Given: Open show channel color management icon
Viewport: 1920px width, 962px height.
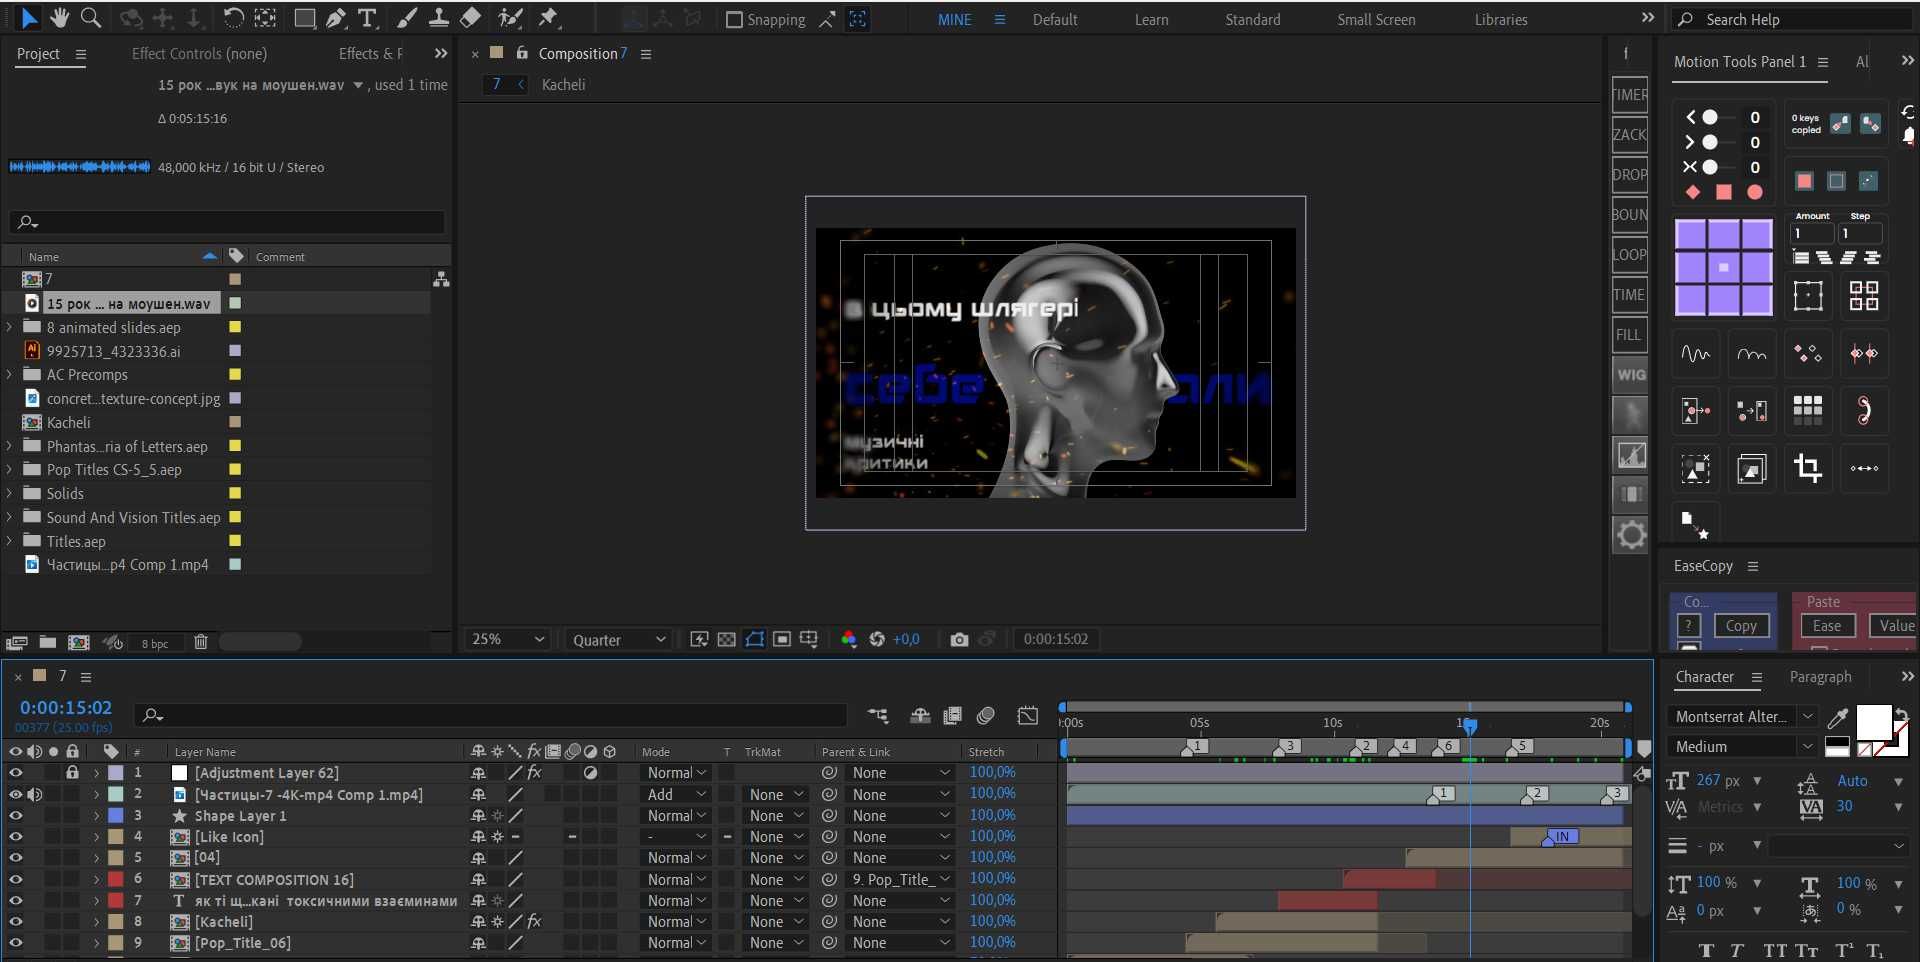Looking at the screenshot, I should [849, 639].
